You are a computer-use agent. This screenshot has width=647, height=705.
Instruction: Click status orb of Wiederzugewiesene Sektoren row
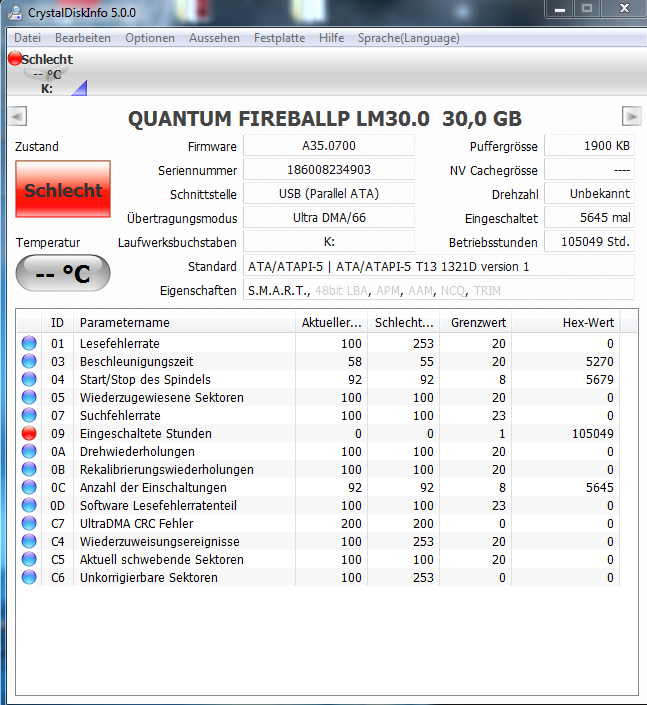pyautogui.click(x=29, y=397)
